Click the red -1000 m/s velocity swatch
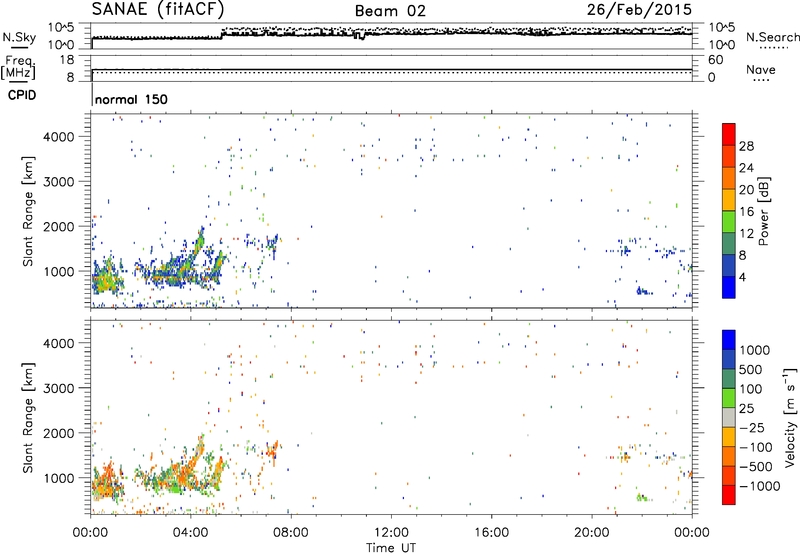The width and height of the screenshot is (800, 554). pos(729,495)
